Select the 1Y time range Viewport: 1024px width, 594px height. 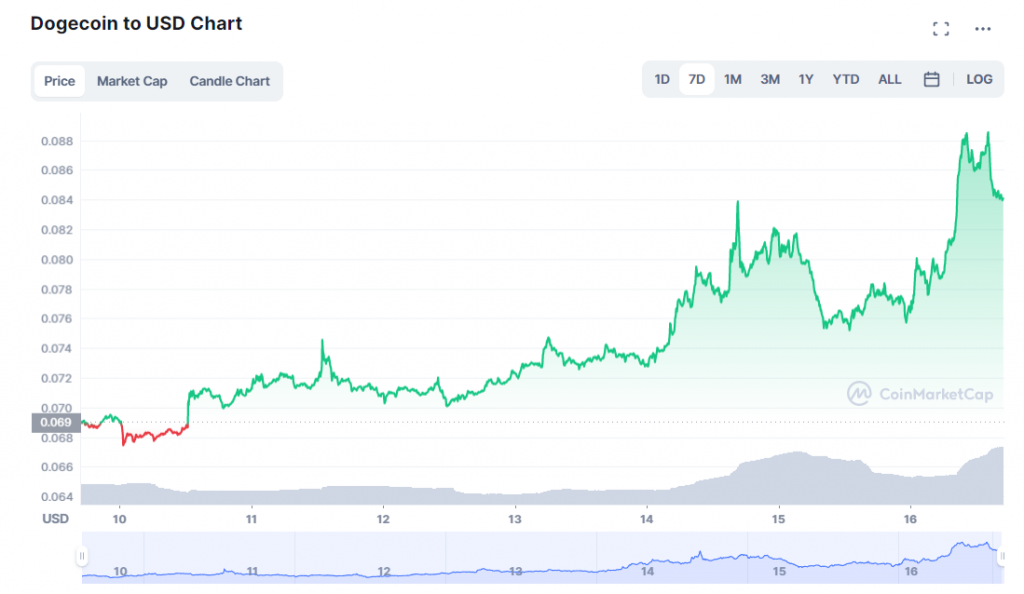click(x=806, y=78)
